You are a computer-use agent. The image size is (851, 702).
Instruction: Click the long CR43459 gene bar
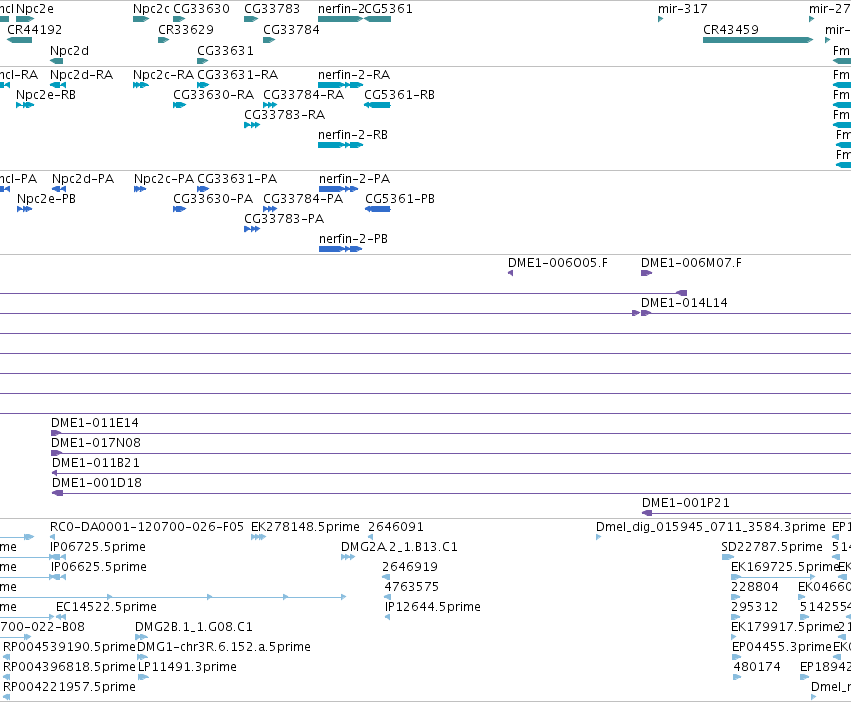click(758, 40)
